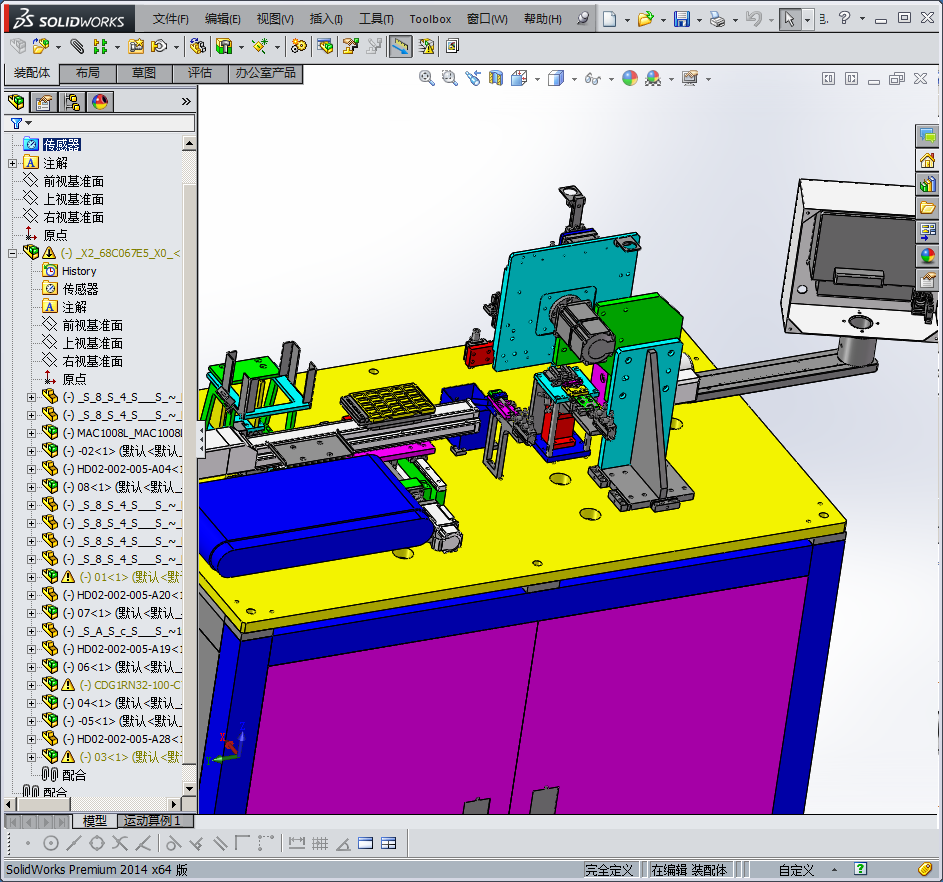Open the Toolbox menu
The image size is (943, 882).
(430, 19)
